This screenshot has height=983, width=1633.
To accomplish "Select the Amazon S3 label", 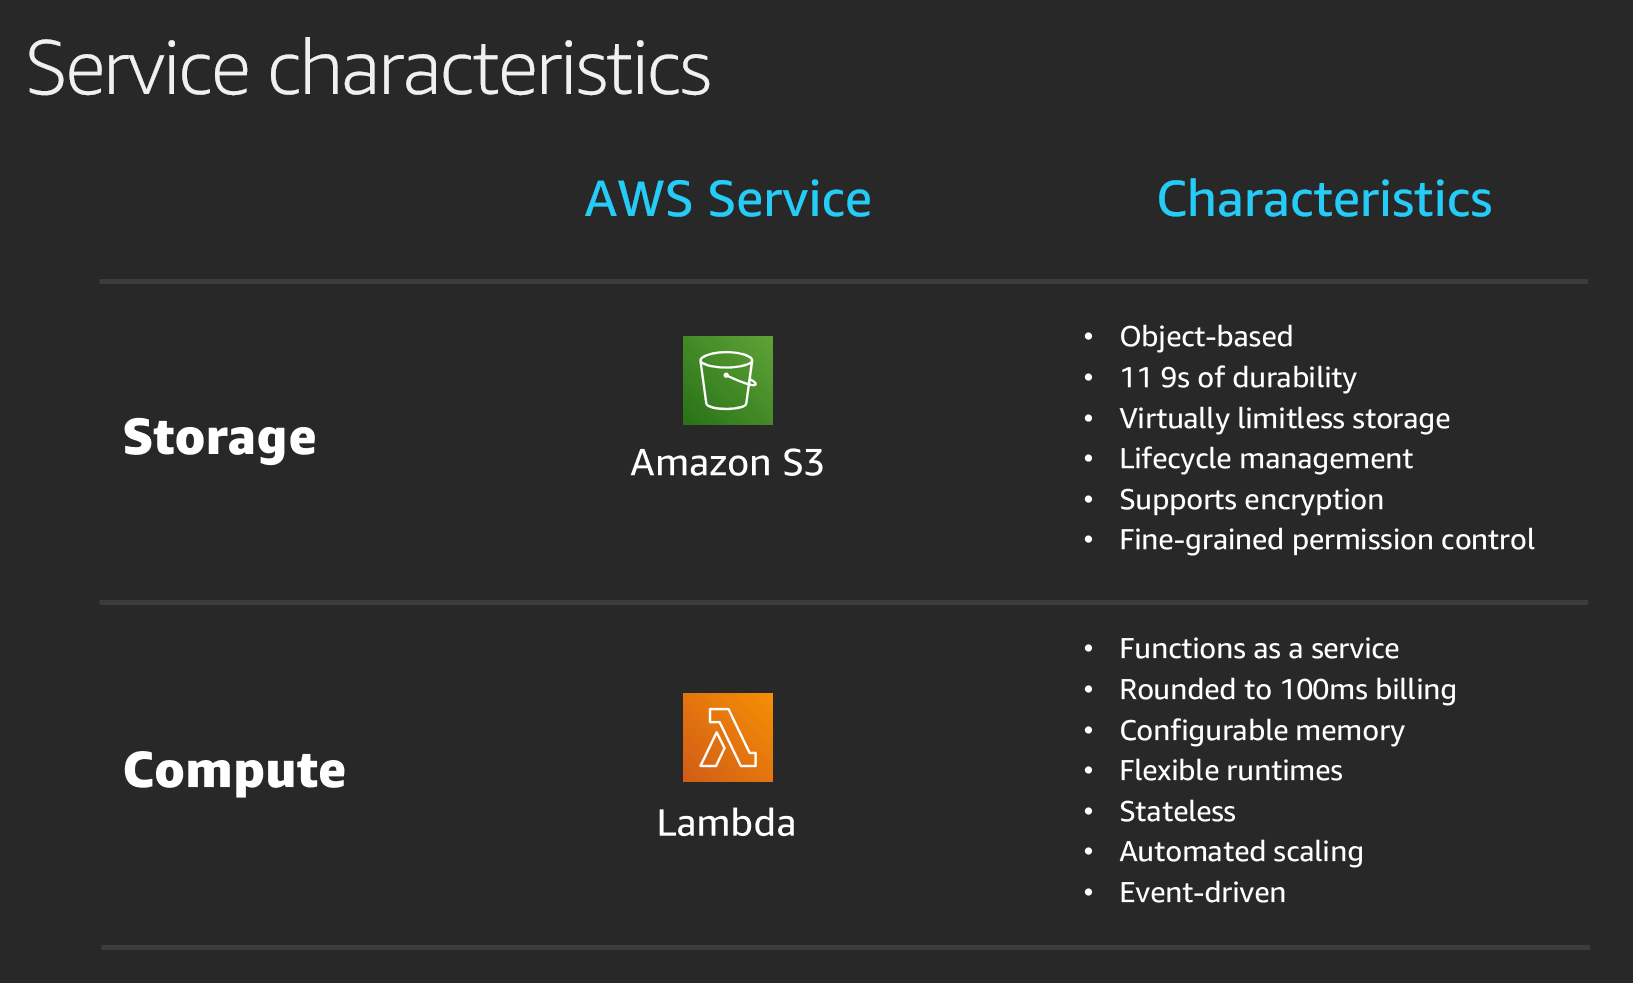I will pyautogui.click(x=727, y=463).
